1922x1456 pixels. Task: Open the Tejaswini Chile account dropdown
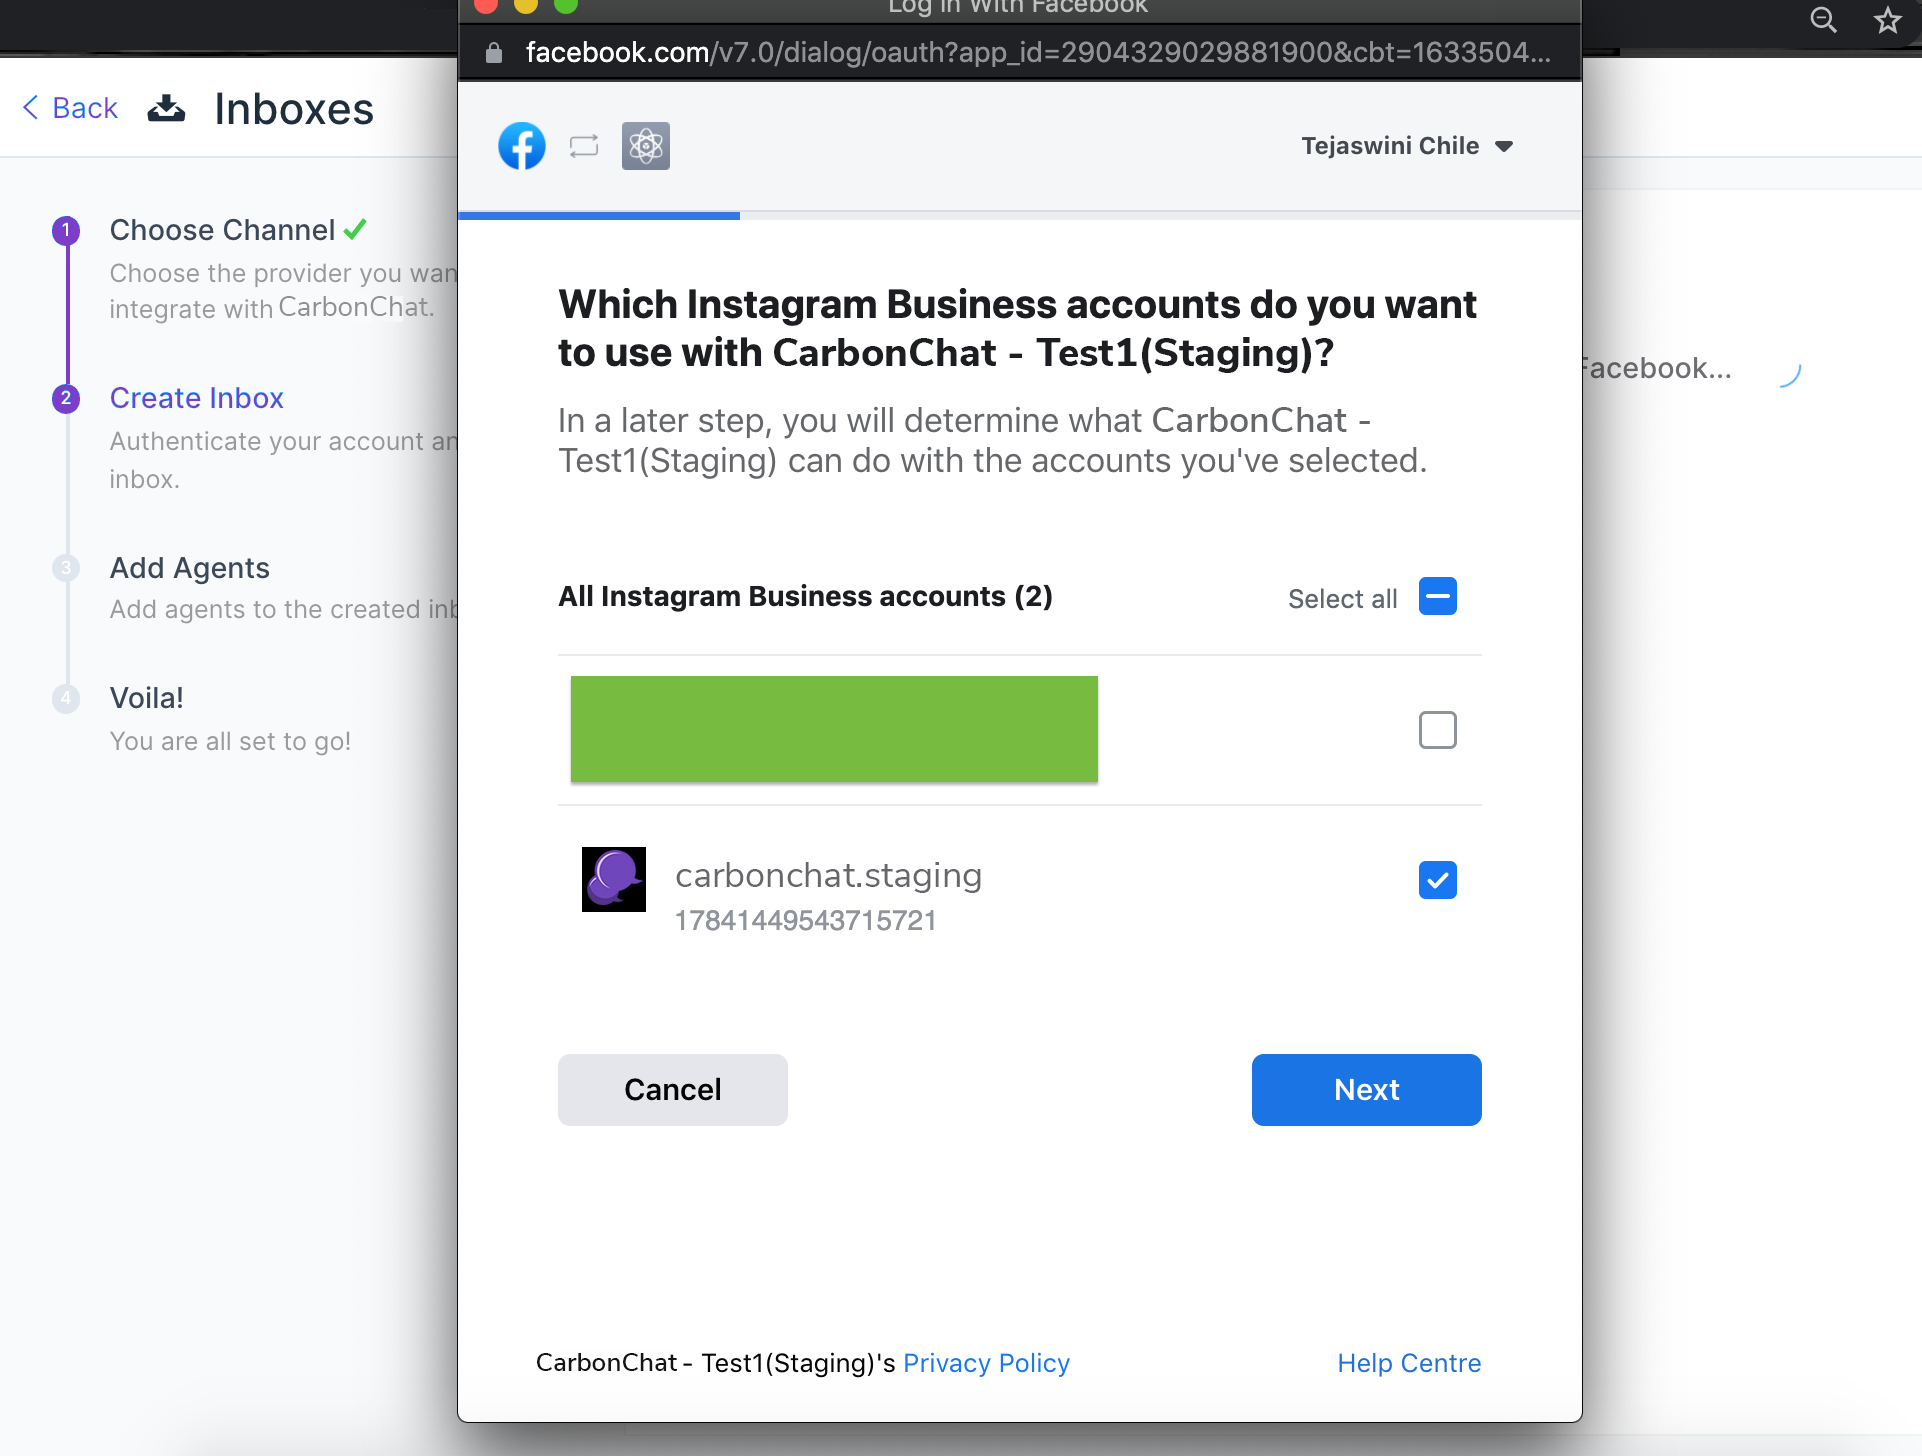click(1406, 146)
